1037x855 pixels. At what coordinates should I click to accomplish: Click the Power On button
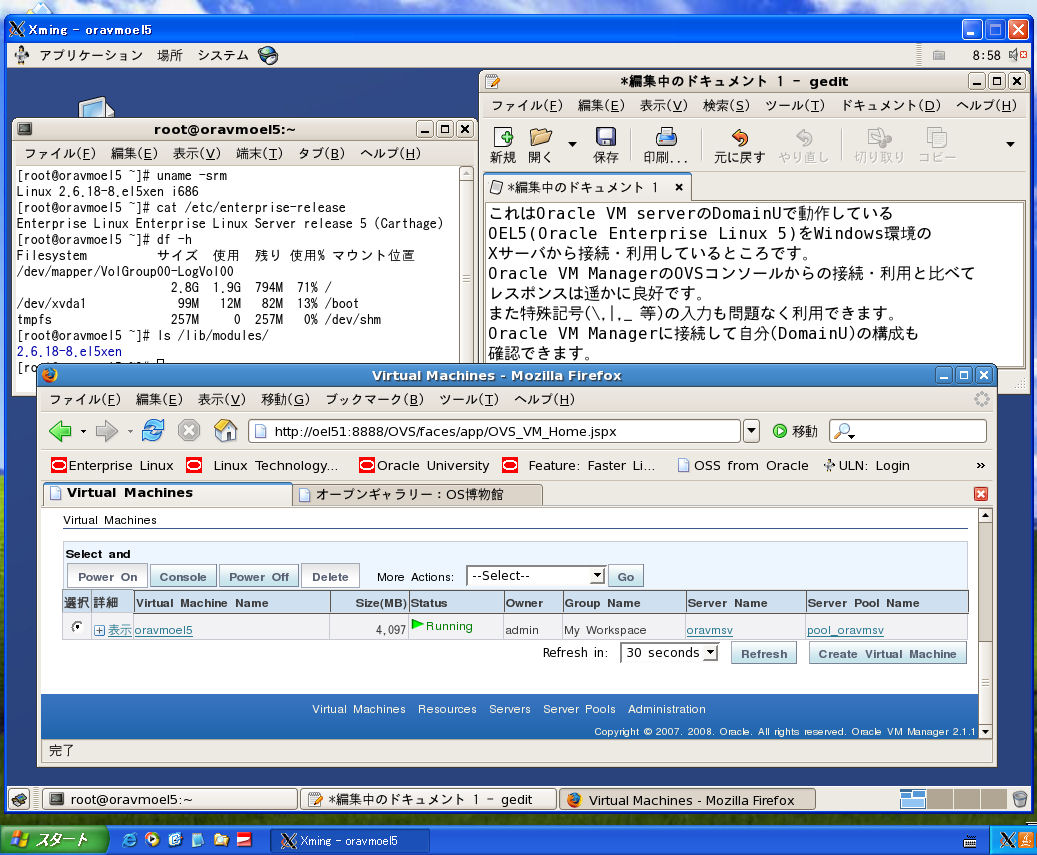108,577
